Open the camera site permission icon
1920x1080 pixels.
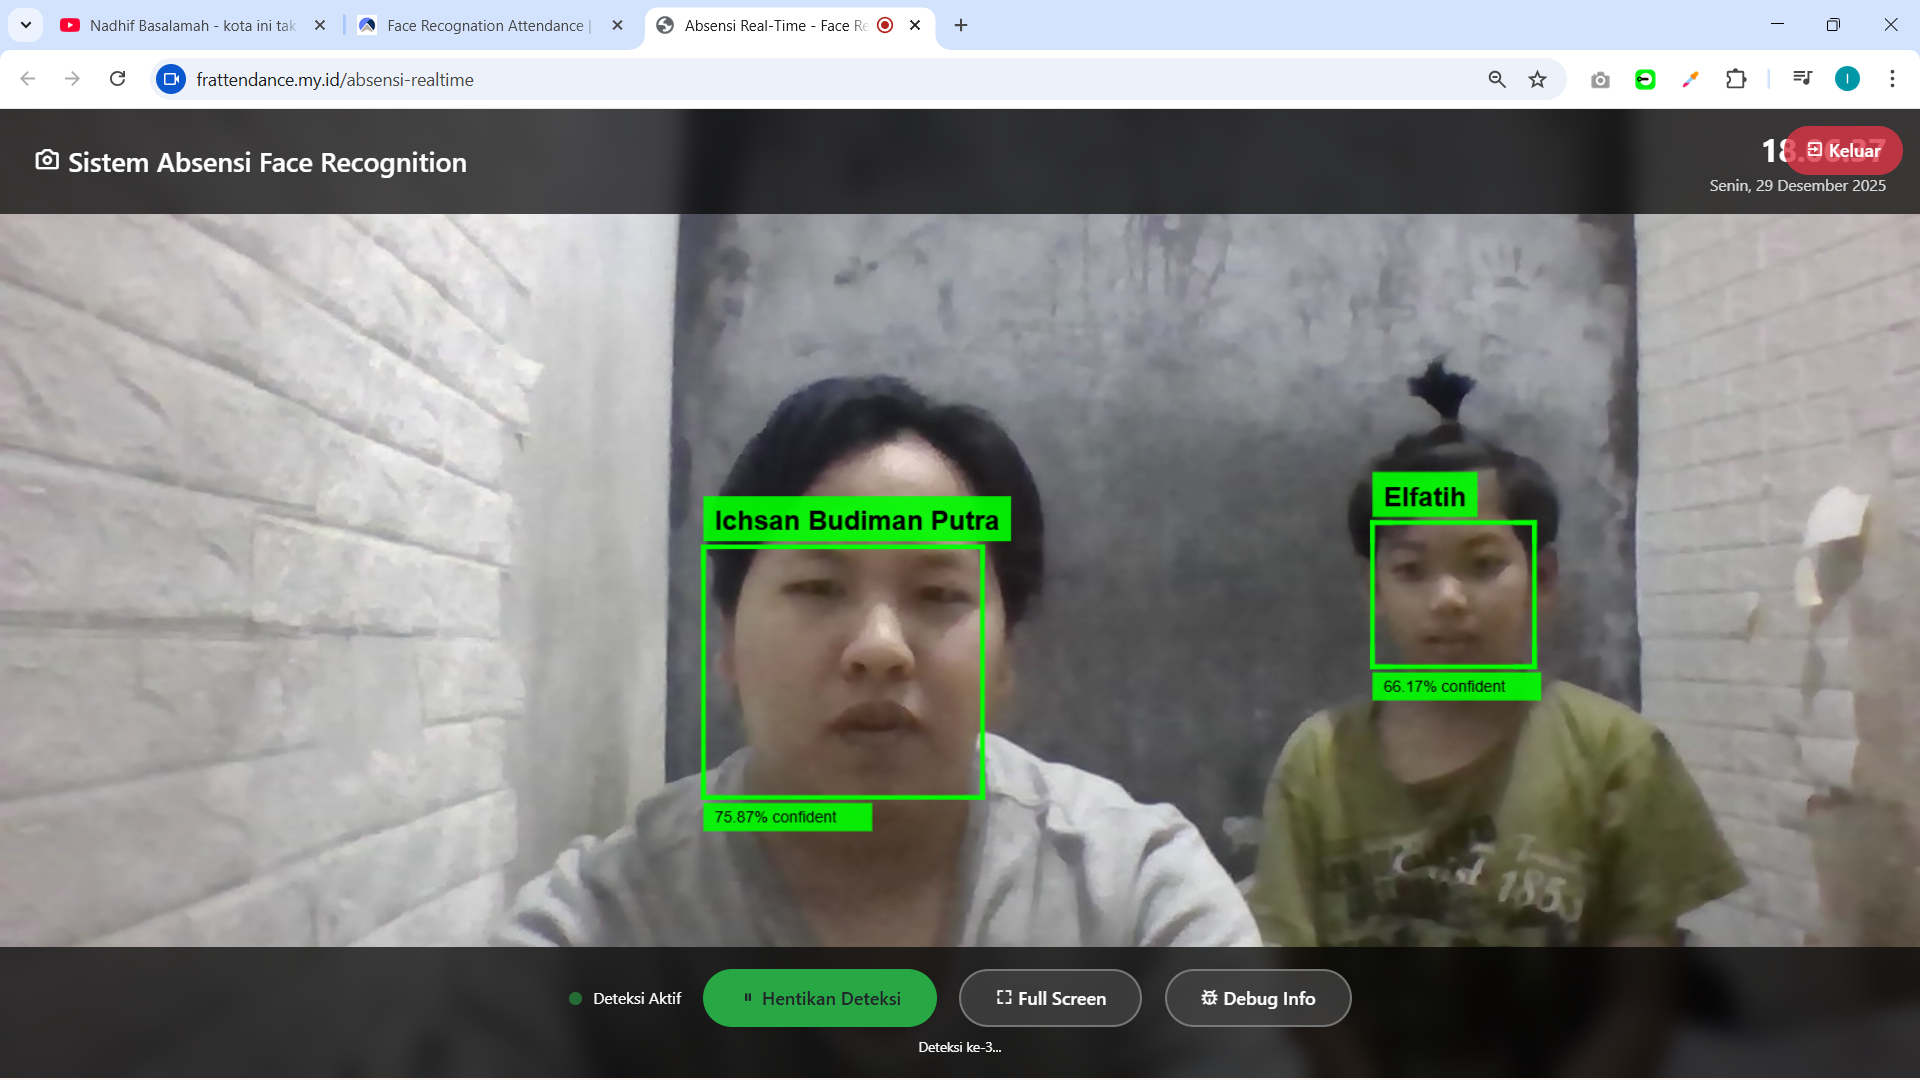pyautogui.click(x=171, y=79)
